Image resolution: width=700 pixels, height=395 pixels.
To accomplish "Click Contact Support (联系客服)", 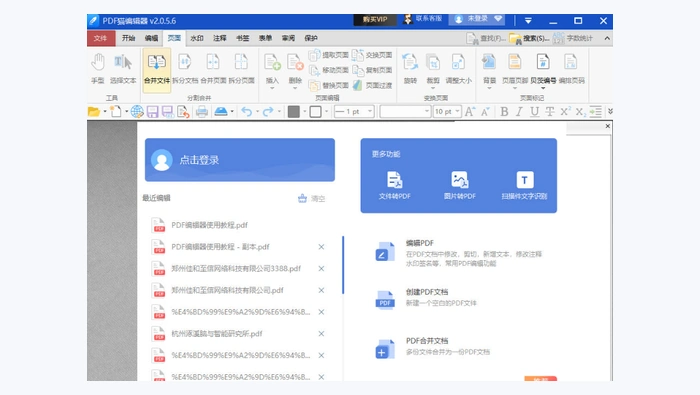I will click(423, 19).
